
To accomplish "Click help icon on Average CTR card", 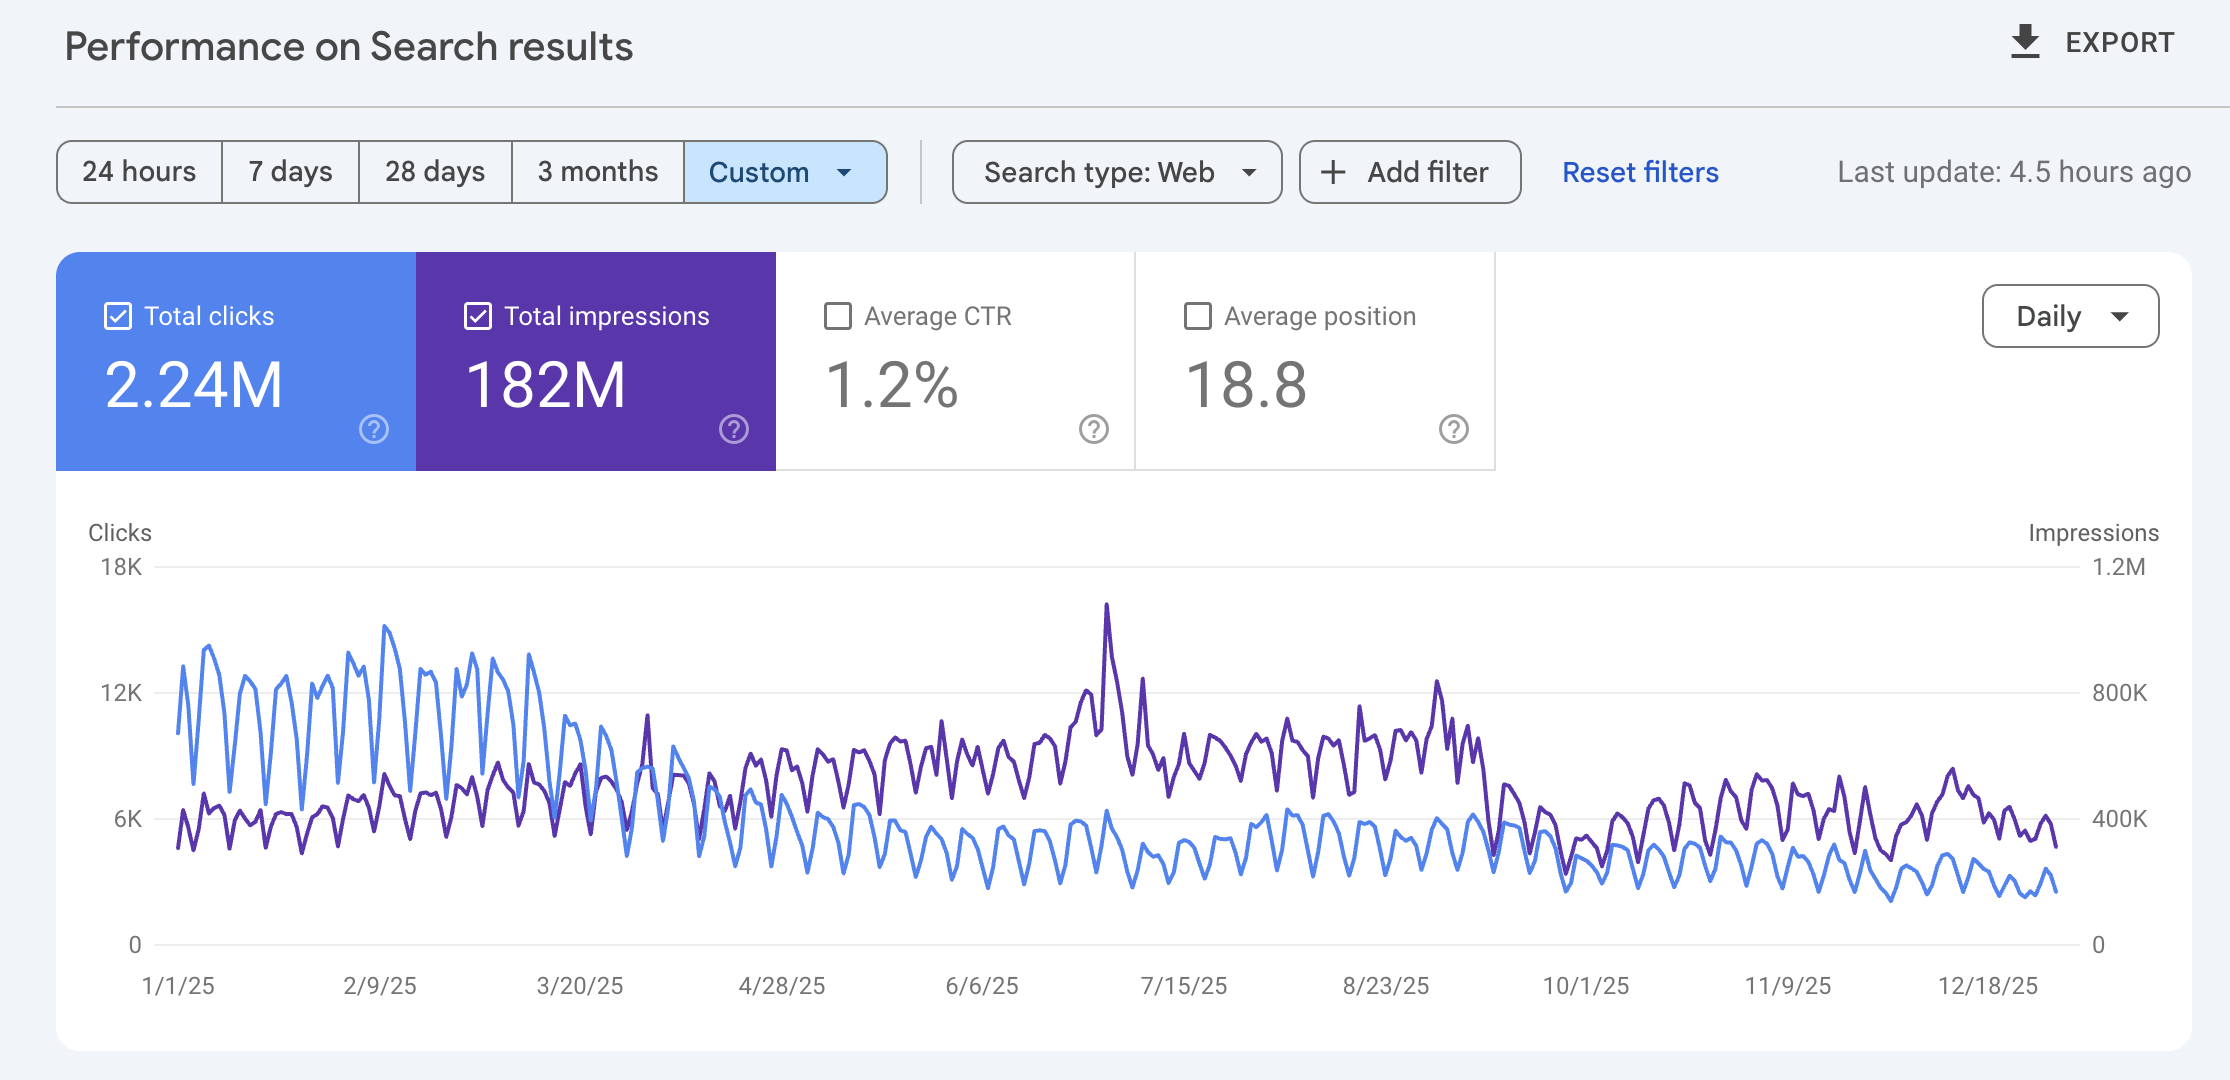I will click(x=1094, y=429).
